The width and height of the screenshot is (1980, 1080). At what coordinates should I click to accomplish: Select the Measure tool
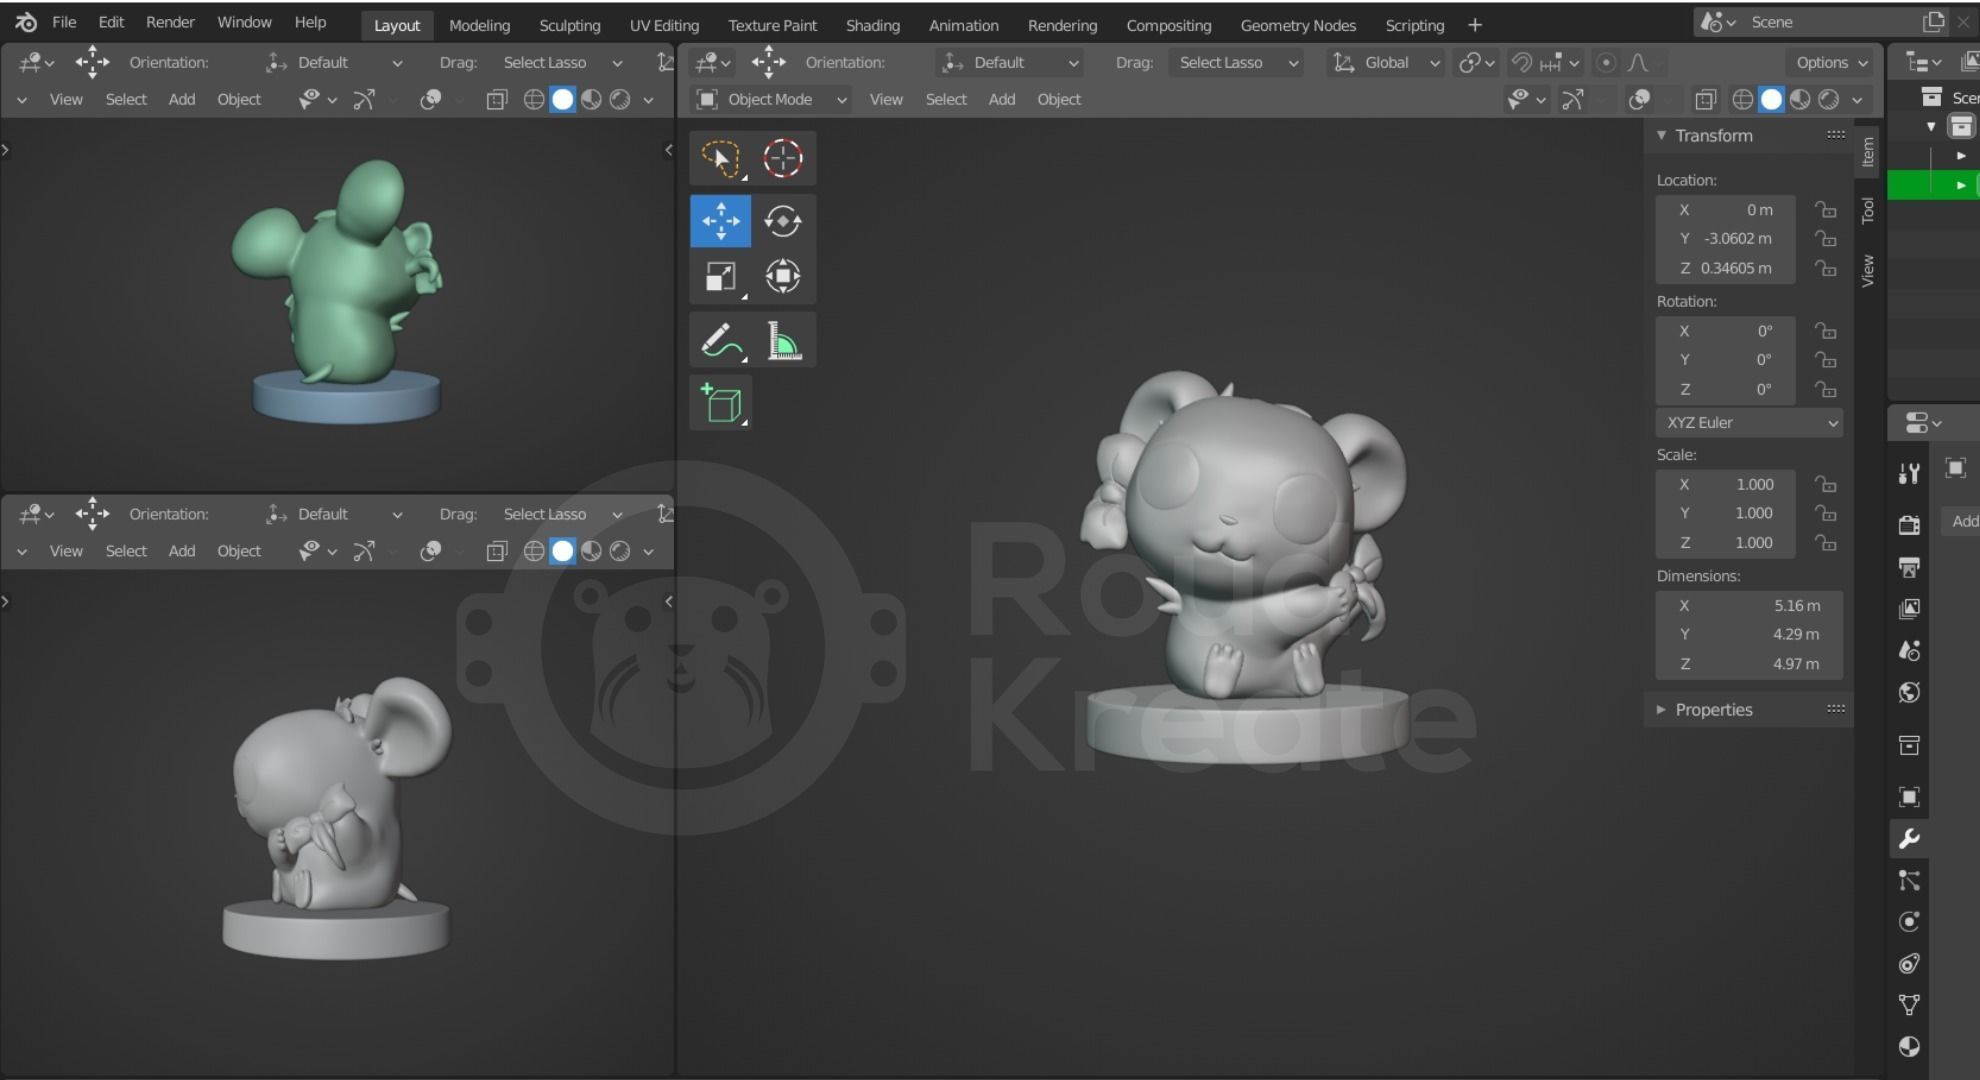(x=783, y=340)
